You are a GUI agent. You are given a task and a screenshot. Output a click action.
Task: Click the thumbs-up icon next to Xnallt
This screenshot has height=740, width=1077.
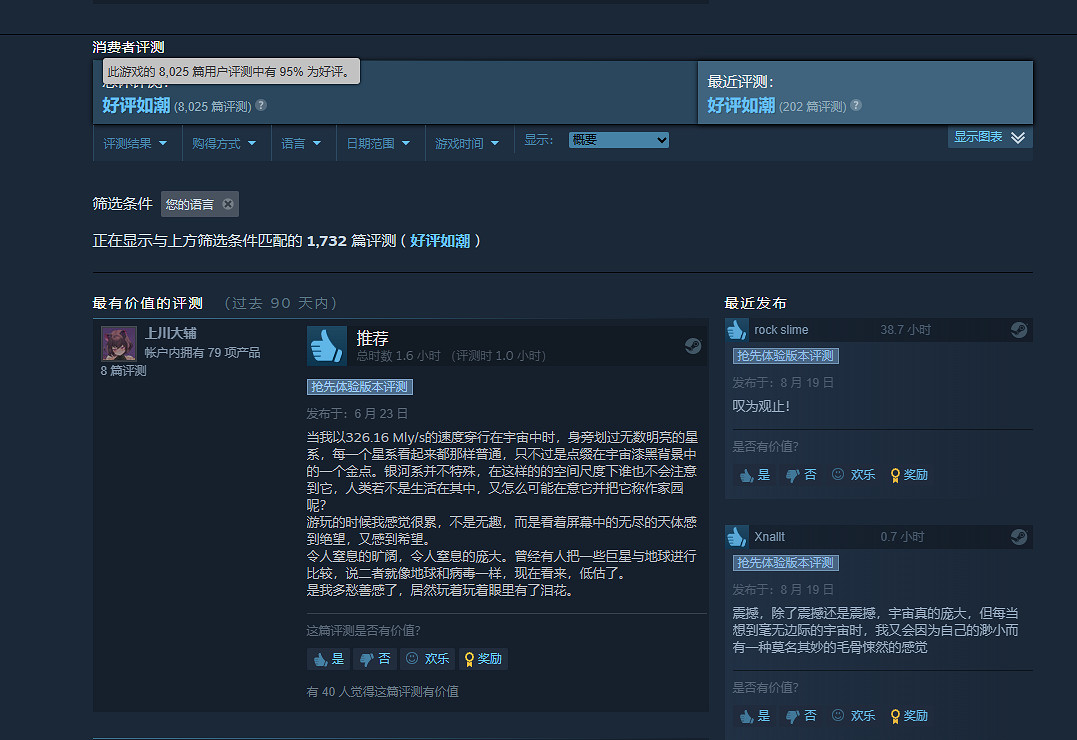point(737,537)
